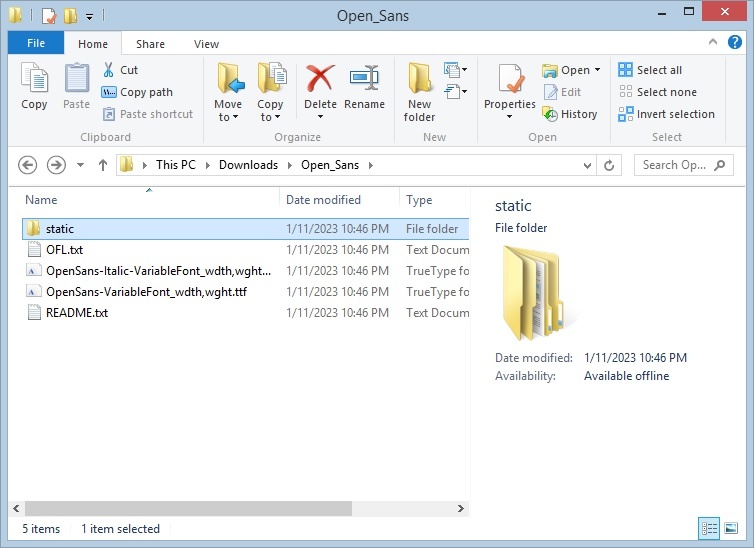Screen dimensions: 754x548
Task: Click the red Delete X icon
Action: (320, 78)
